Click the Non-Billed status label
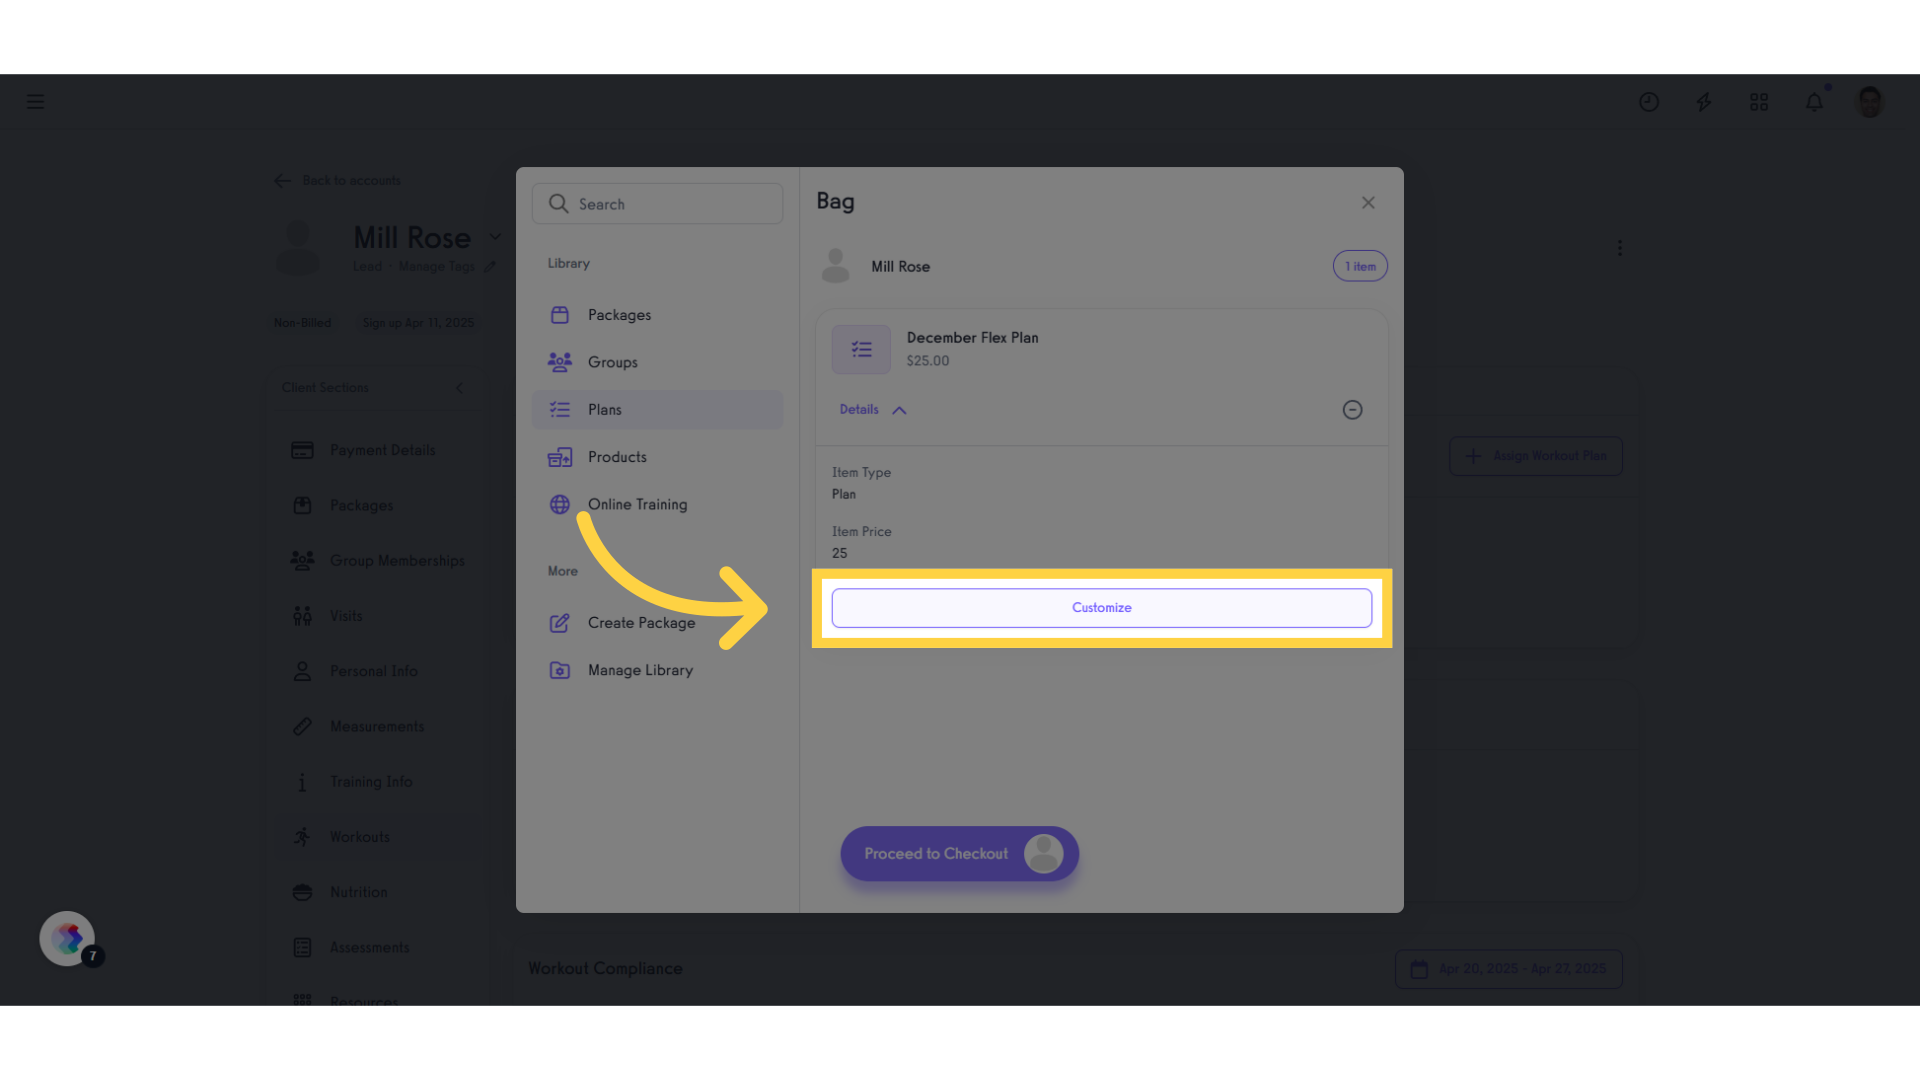 (x=302, y=323)
